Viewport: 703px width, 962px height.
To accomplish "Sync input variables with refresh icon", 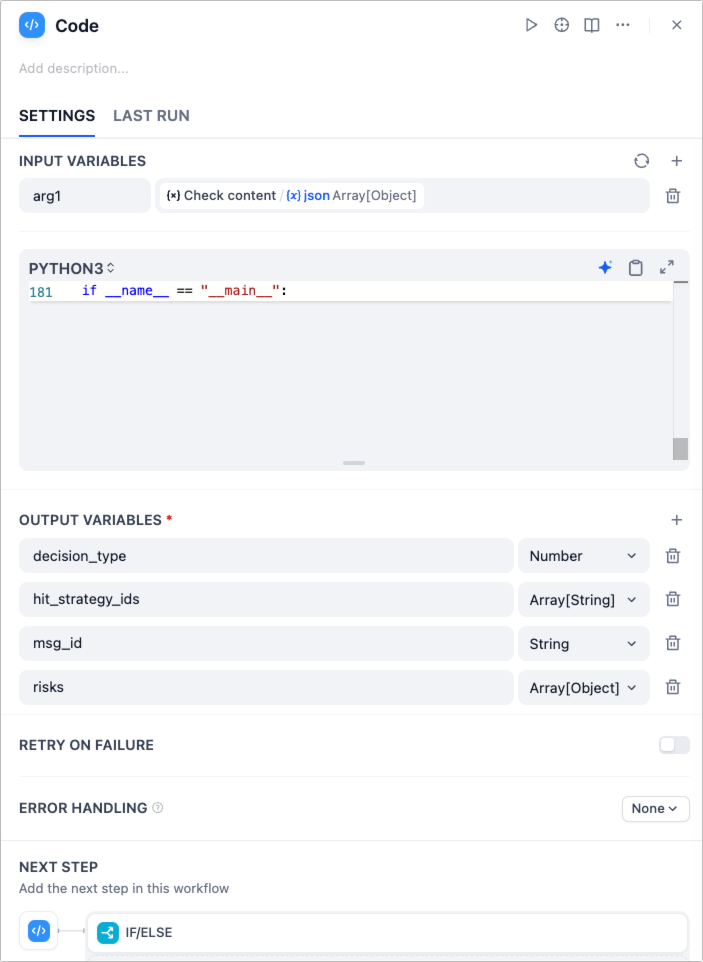I will [642, 161].
